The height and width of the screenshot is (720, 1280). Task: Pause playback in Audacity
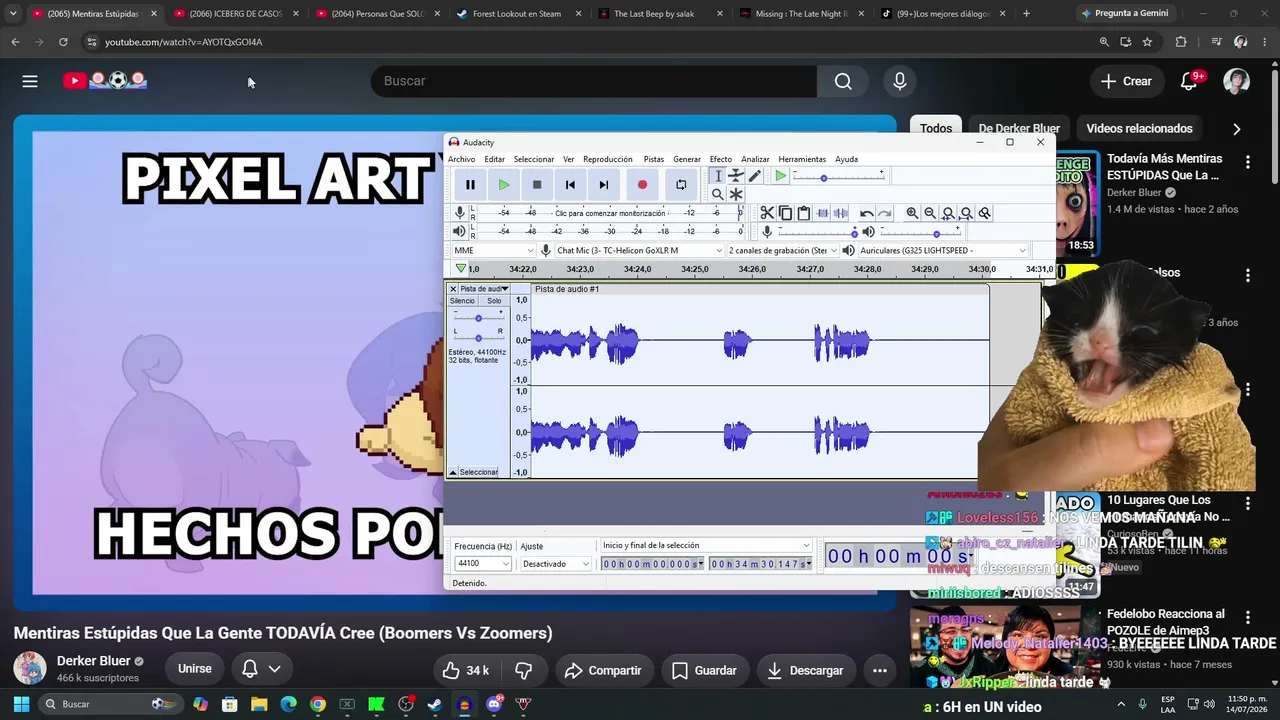pyautogui.click(x=470, y=184)
